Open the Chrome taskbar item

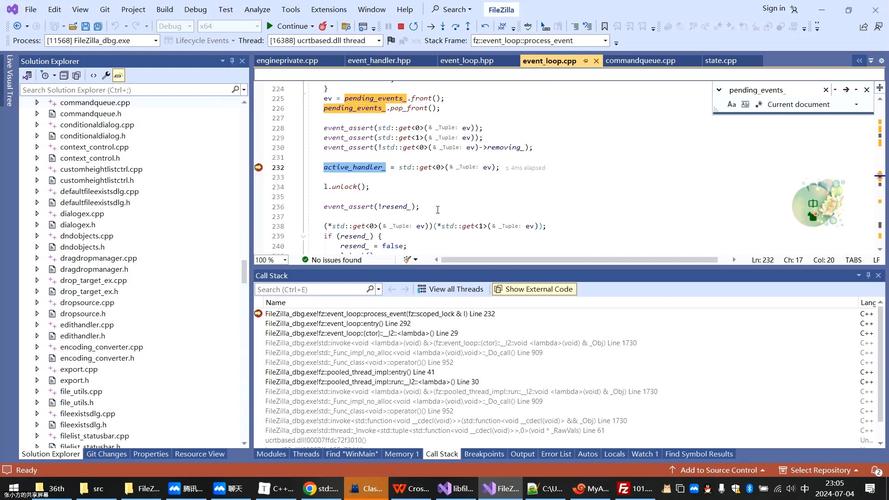(x=321, y=488)
